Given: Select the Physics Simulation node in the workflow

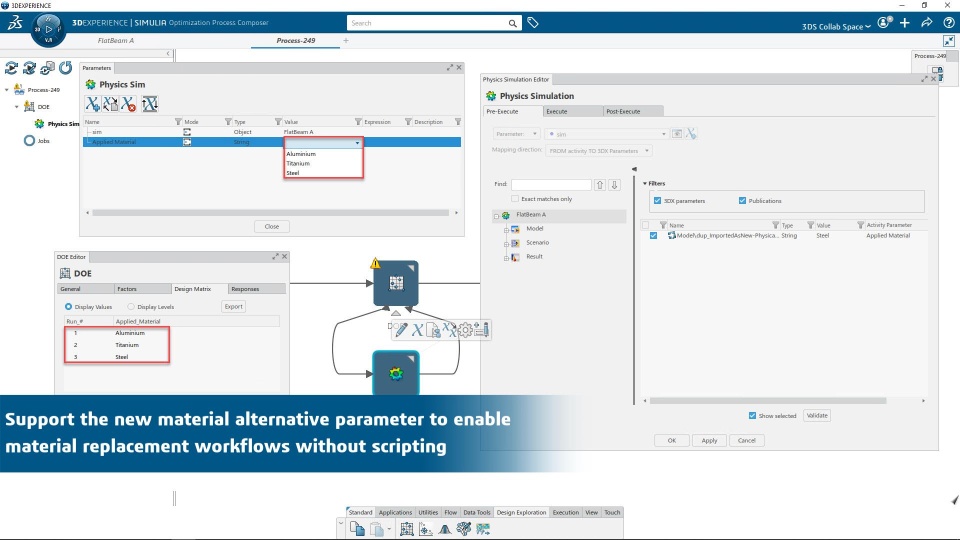Looking at the screenshot, I should click(x=396, y=373).
